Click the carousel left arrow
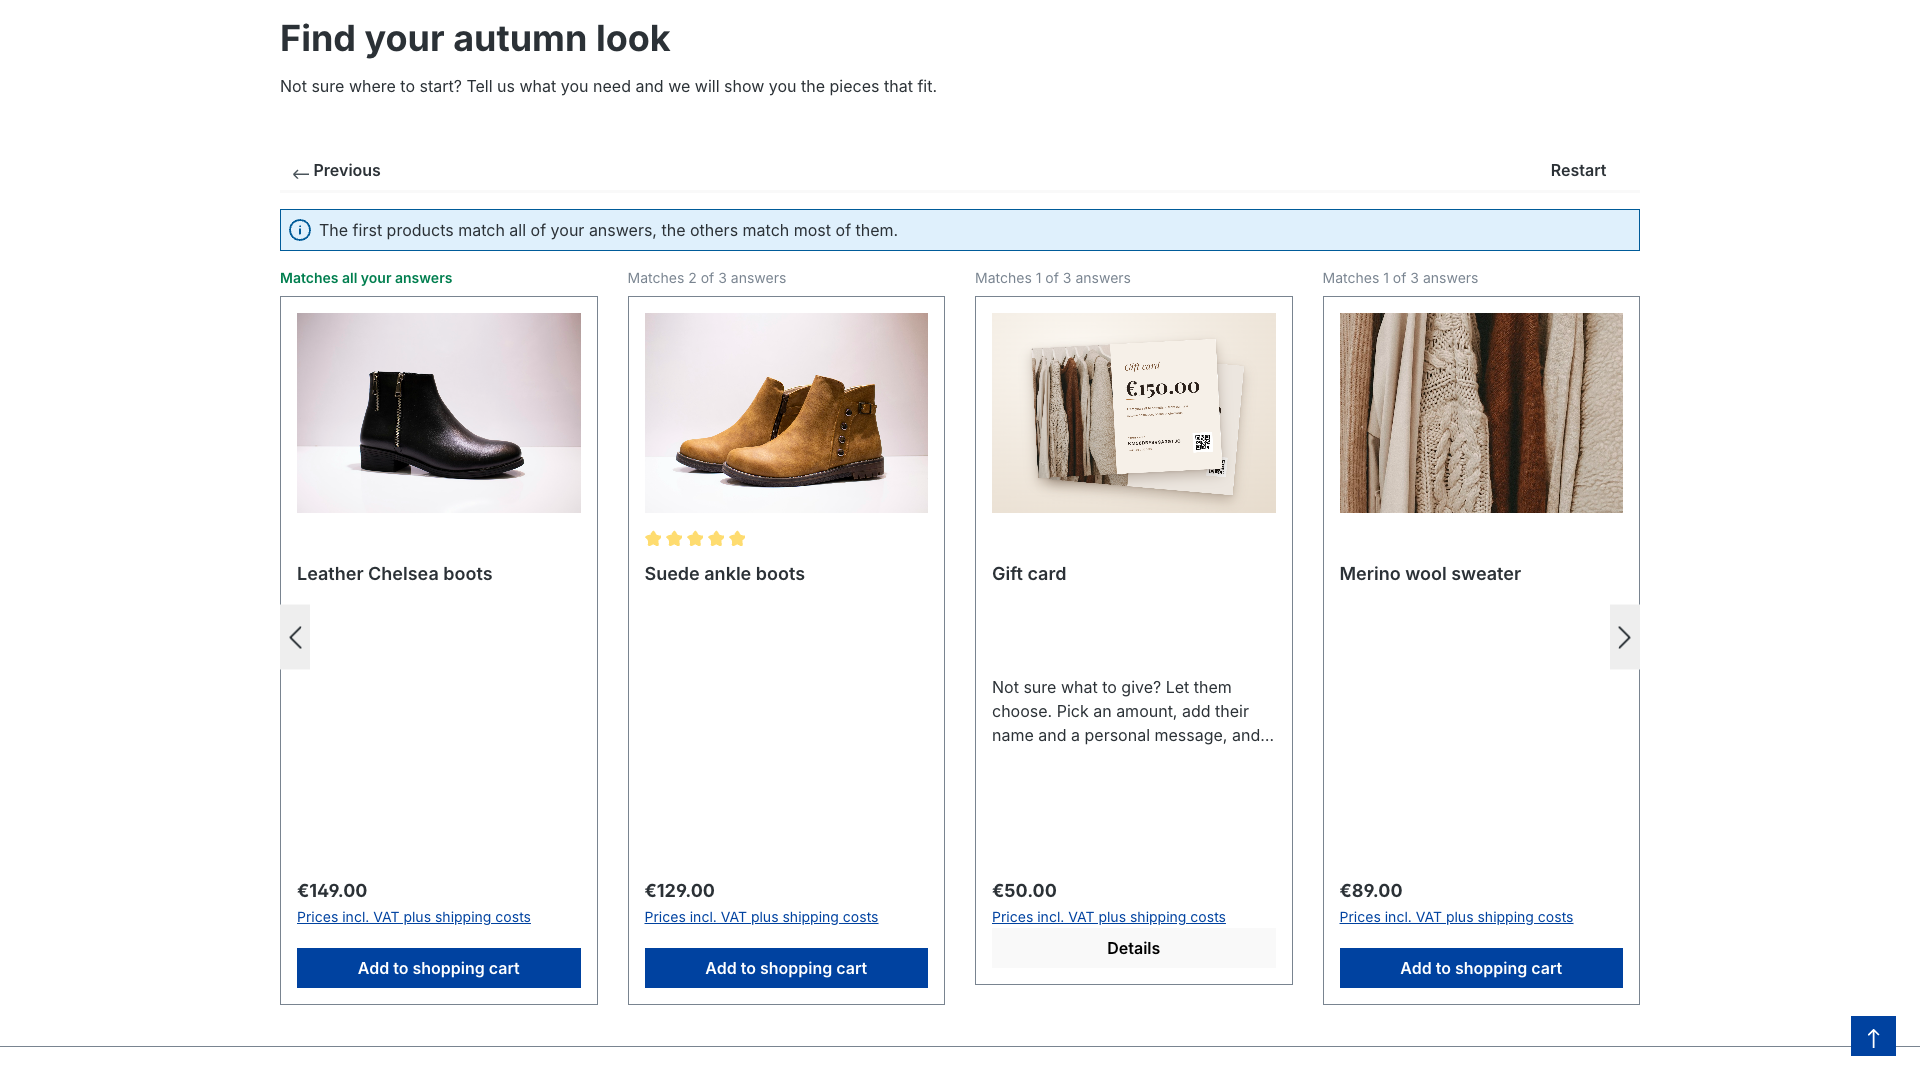 click(295, 637)
